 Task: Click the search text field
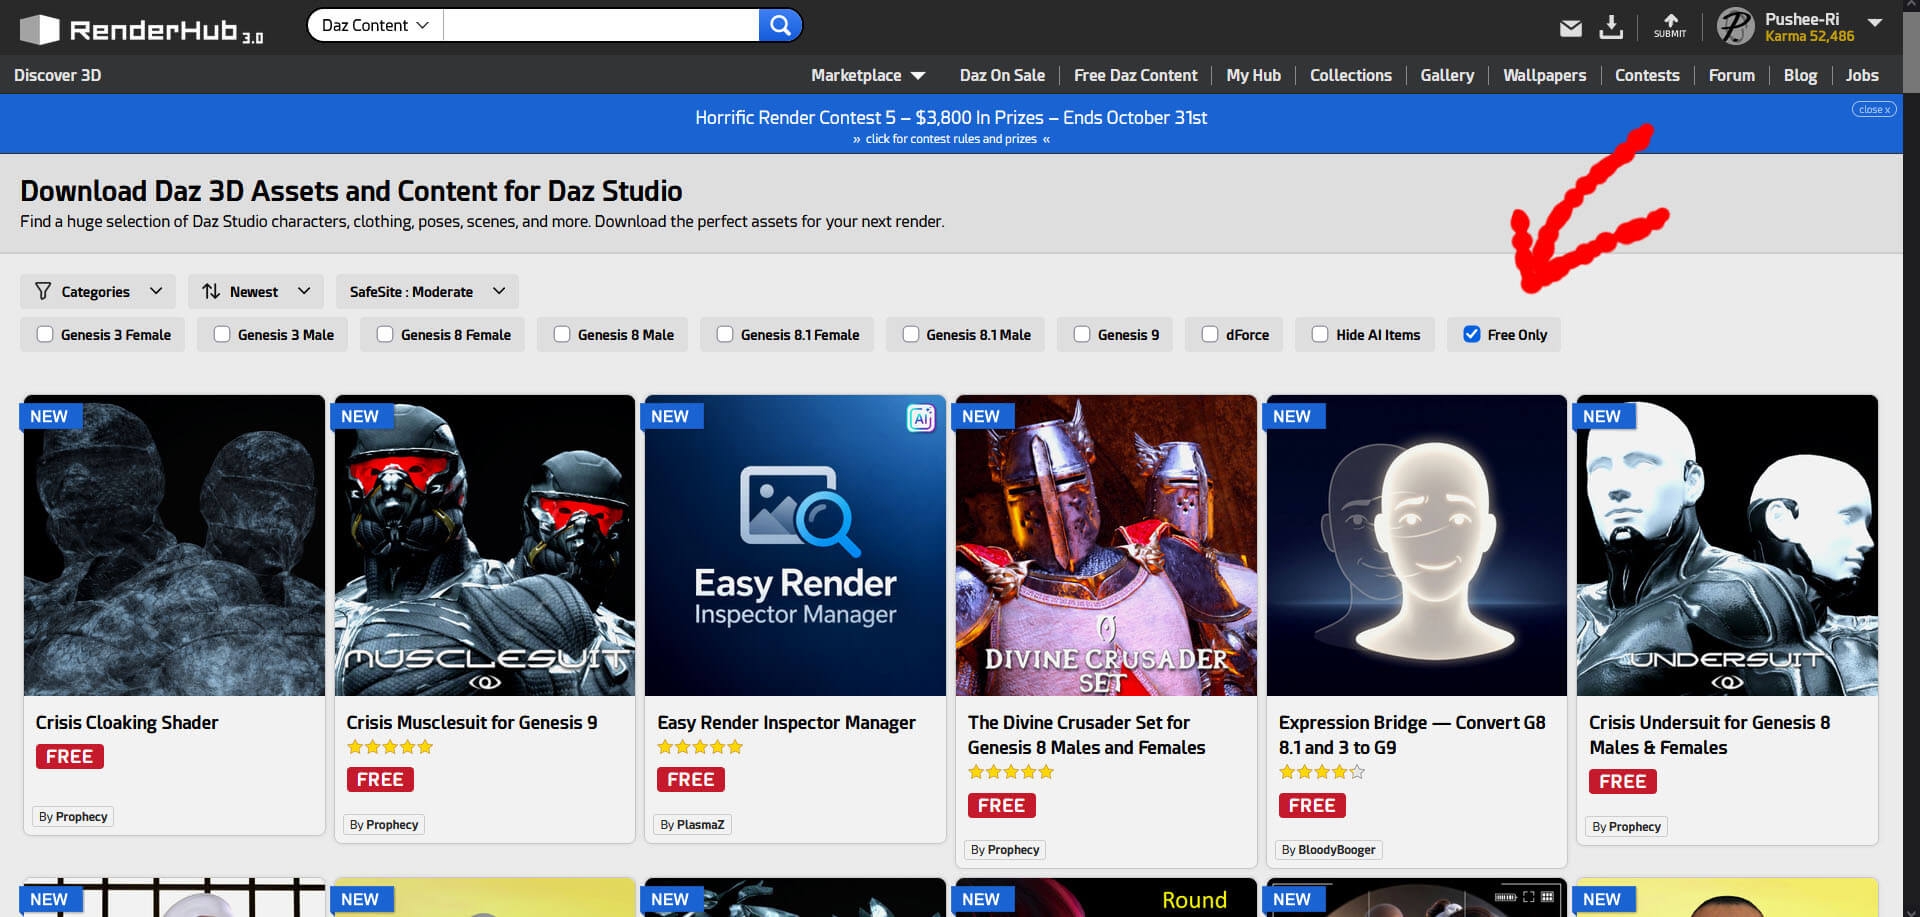(x=600, y=25)
